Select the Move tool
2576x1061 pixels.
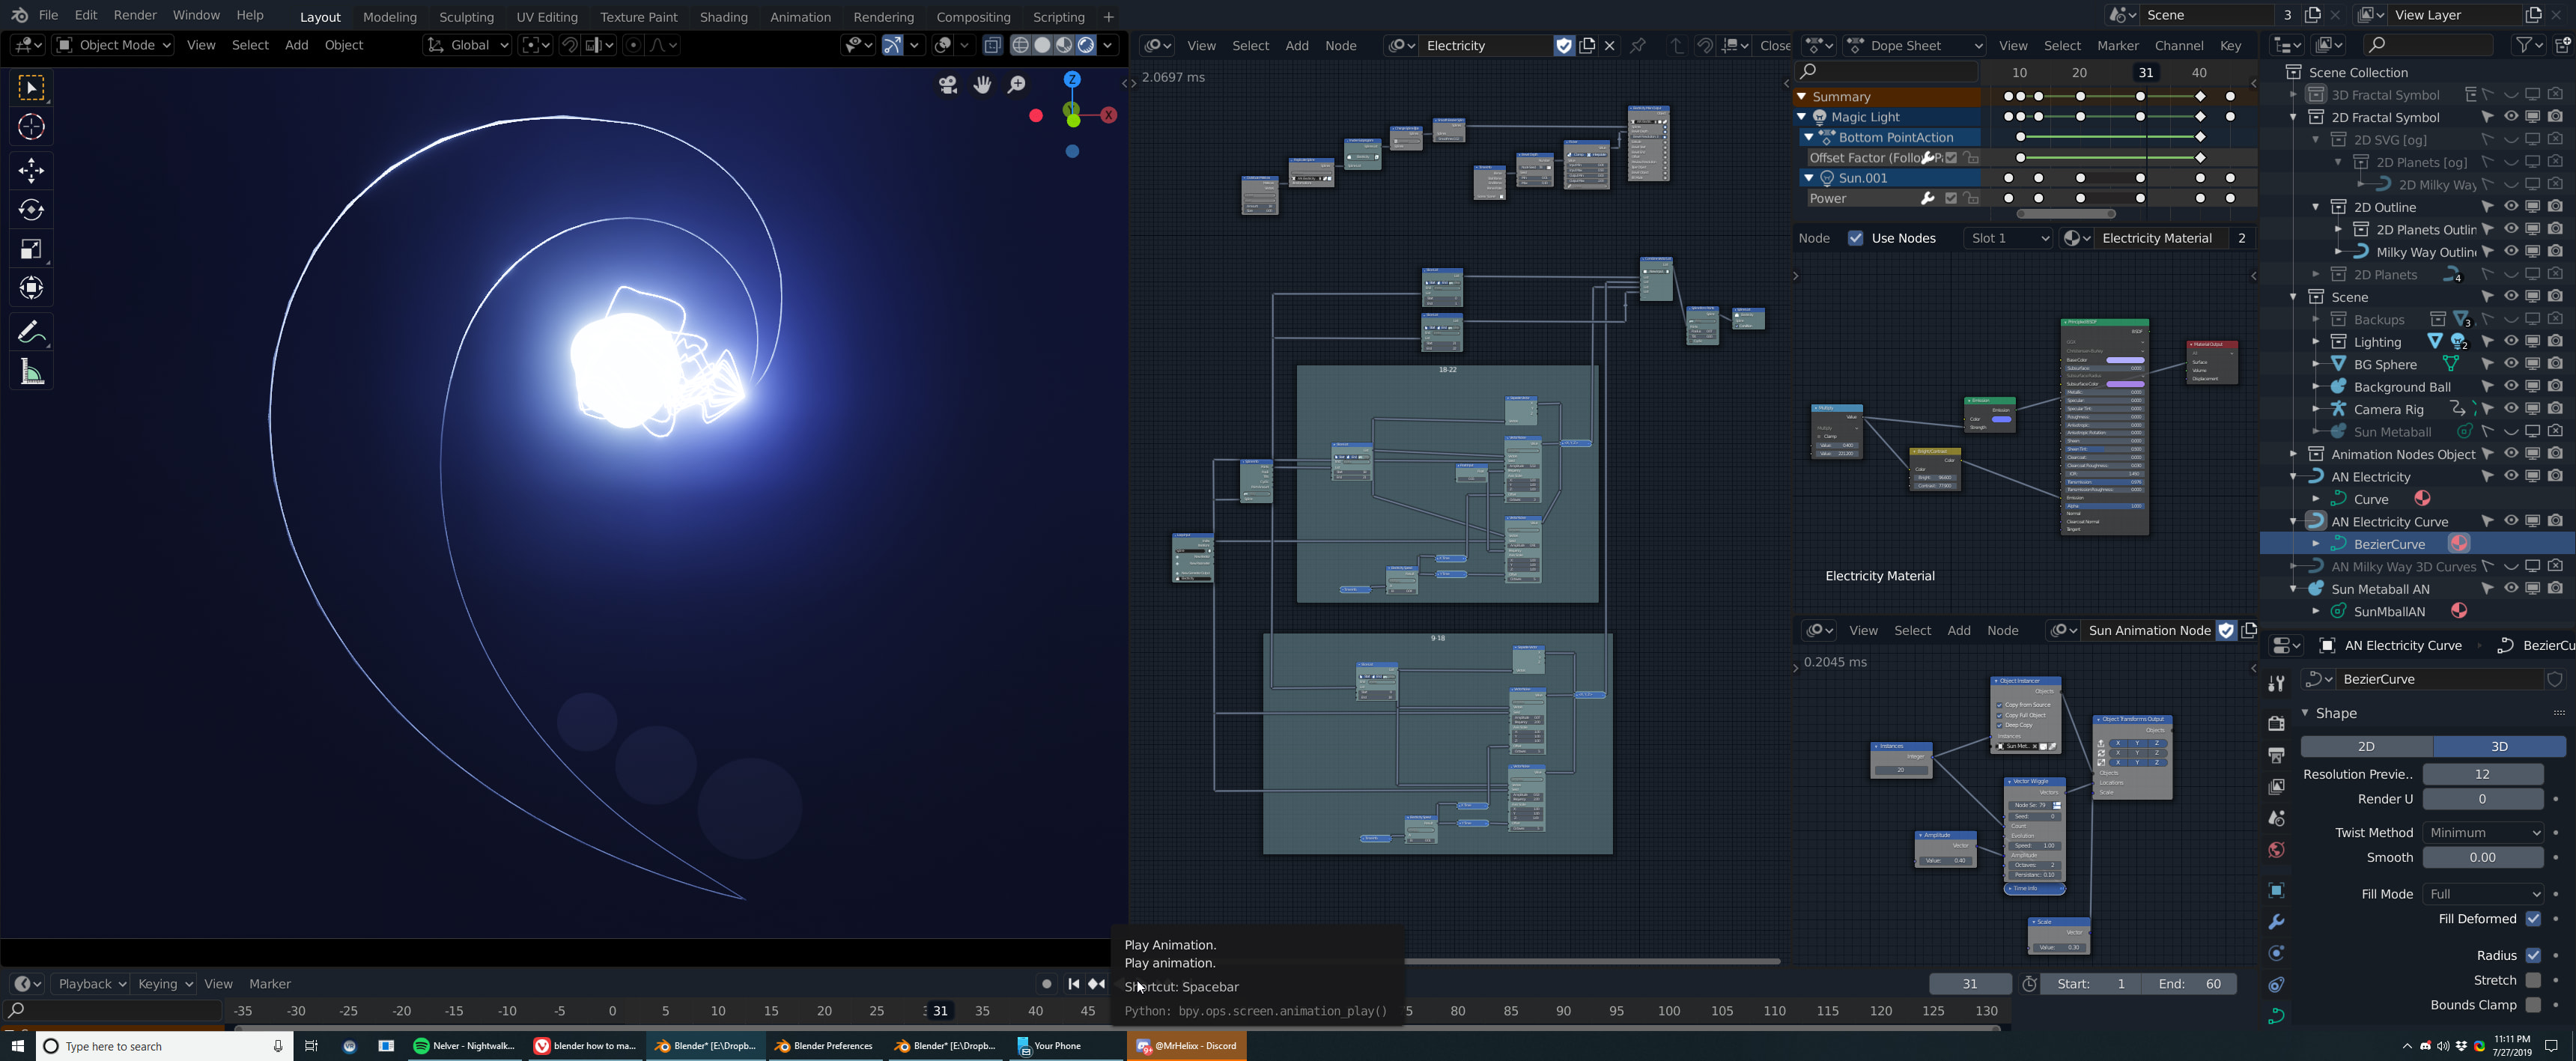[x=31, y=170]
